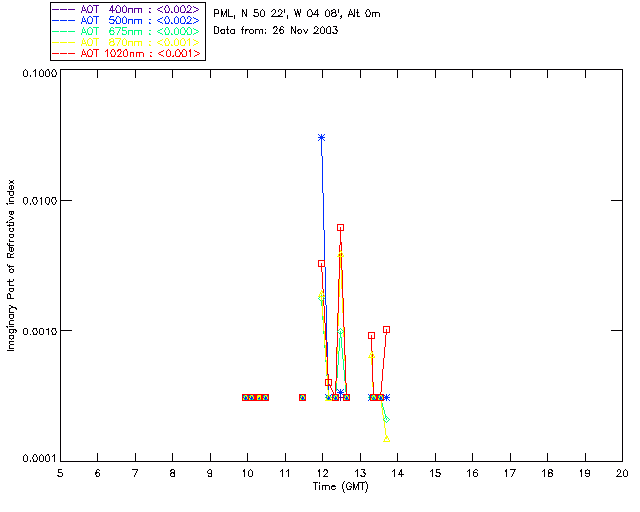The image size is (640, 512).
Task: Click the x-axis tick label 6
Action: coord(98,473)
